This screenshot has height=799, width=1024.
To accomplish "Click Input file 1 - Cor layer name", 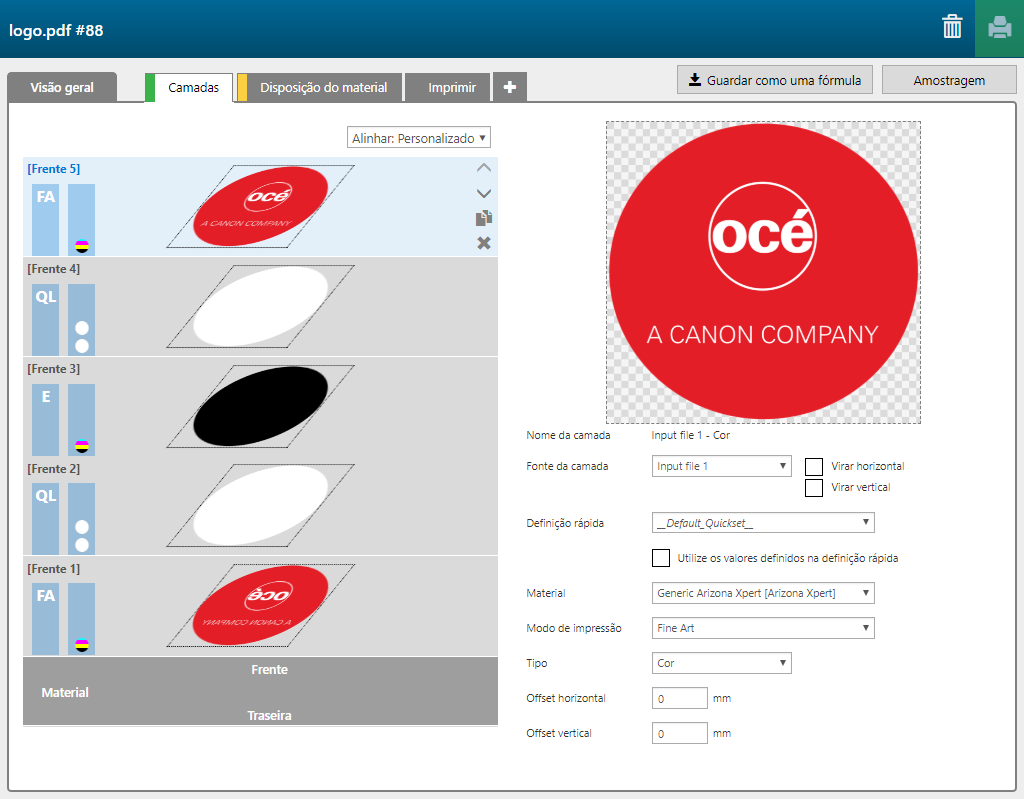I will pyautogui.click(x=690, y=435).
